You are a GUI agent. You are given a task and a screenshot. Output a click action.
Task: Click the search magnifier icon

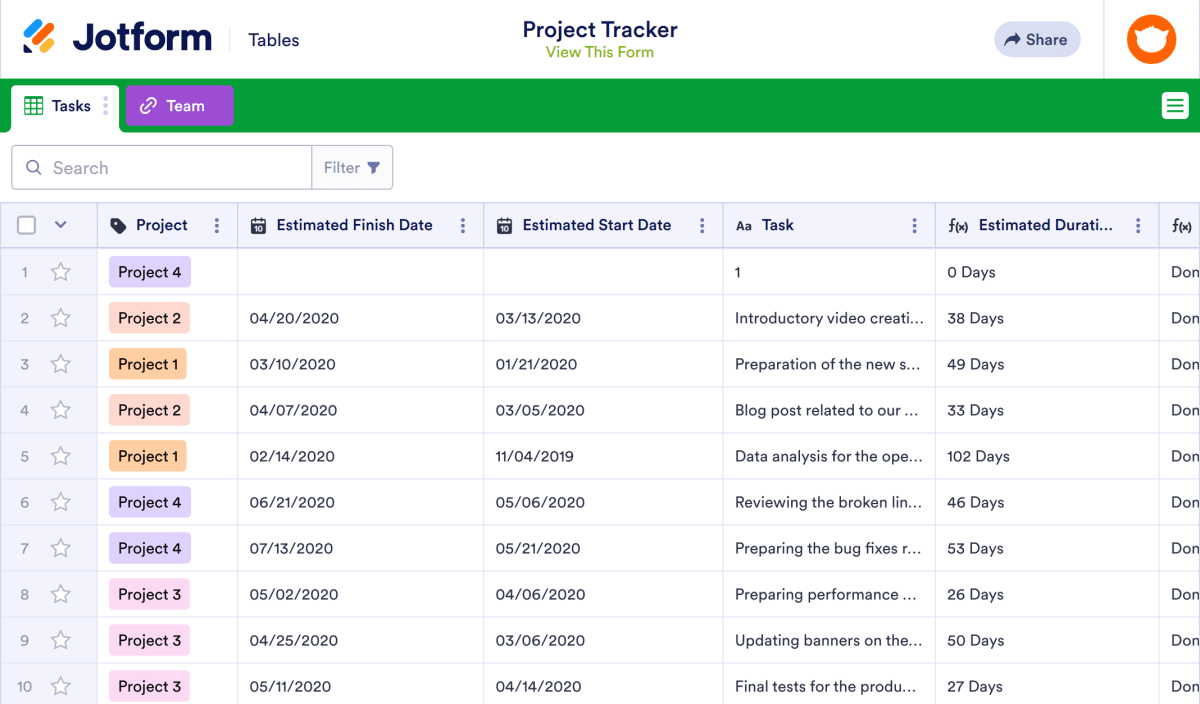click(32, 167)
